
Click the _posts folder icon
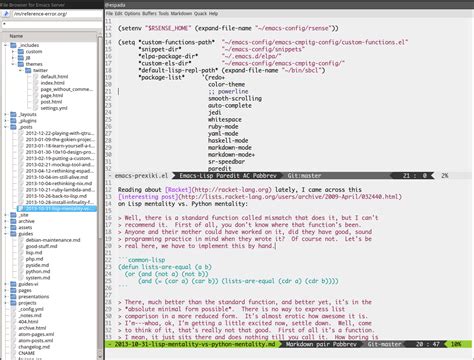[x=13, y=127]
